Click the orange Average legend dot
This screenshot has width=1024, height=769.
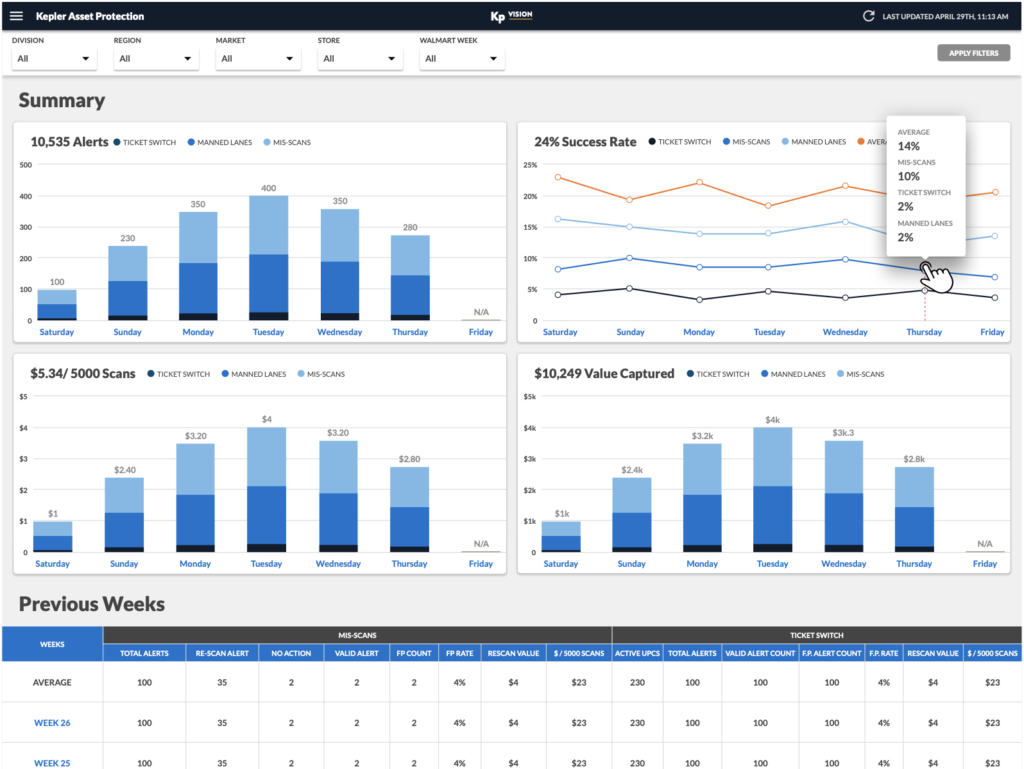tap(860, 142)
